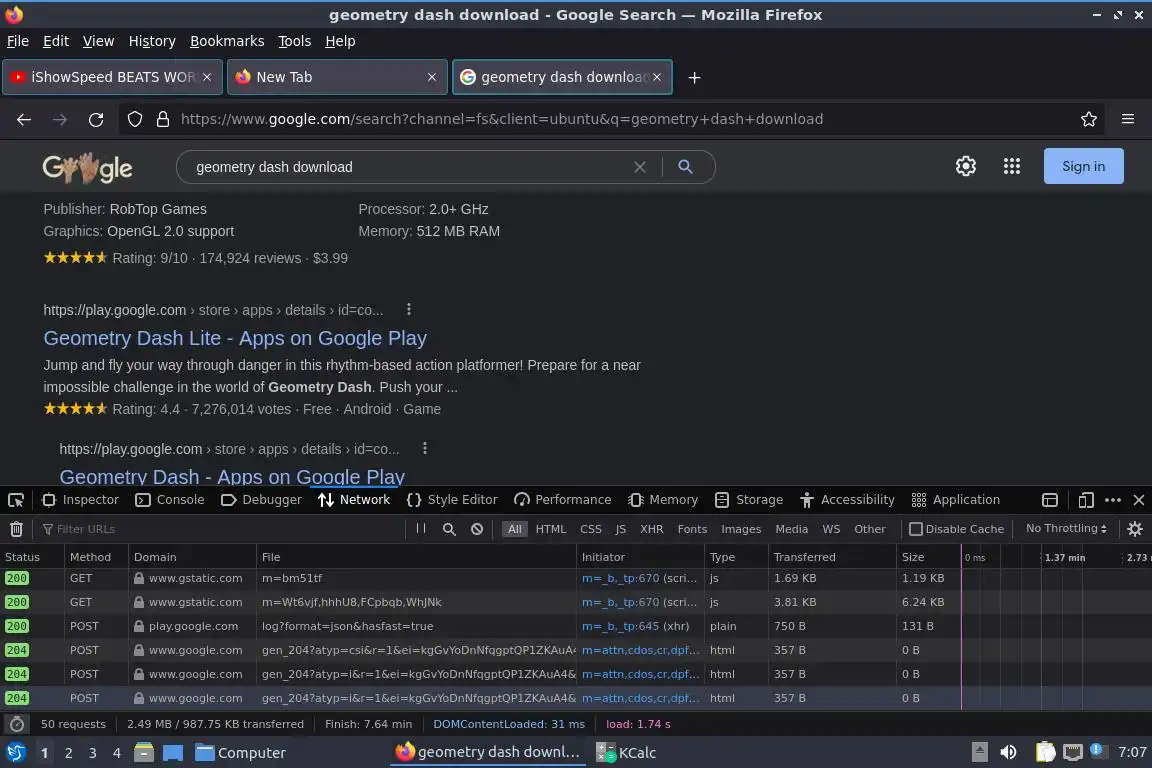This screenshot has width=1152, height=768.
Task: Open the Style Editor panel
Action: pos(452,500)
